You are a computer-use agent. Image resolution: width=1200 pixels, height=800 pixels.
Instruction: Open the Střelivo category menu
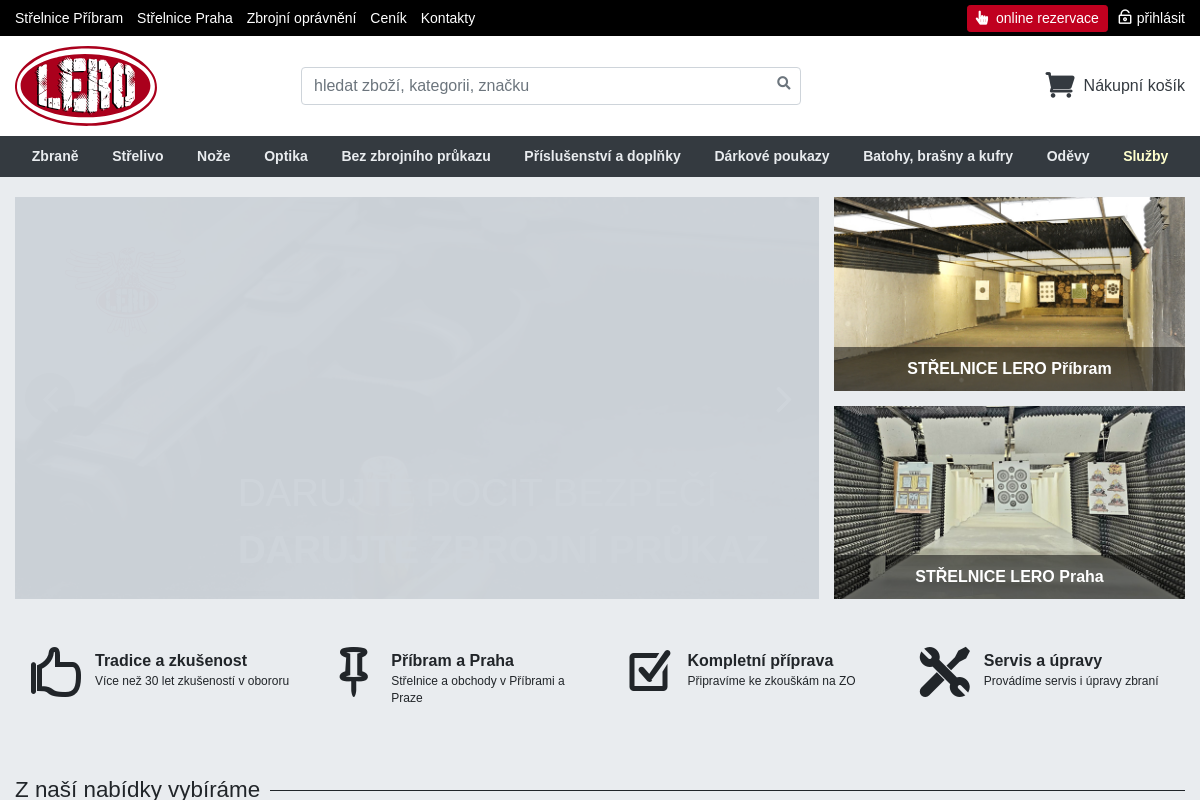pos(138,156)
